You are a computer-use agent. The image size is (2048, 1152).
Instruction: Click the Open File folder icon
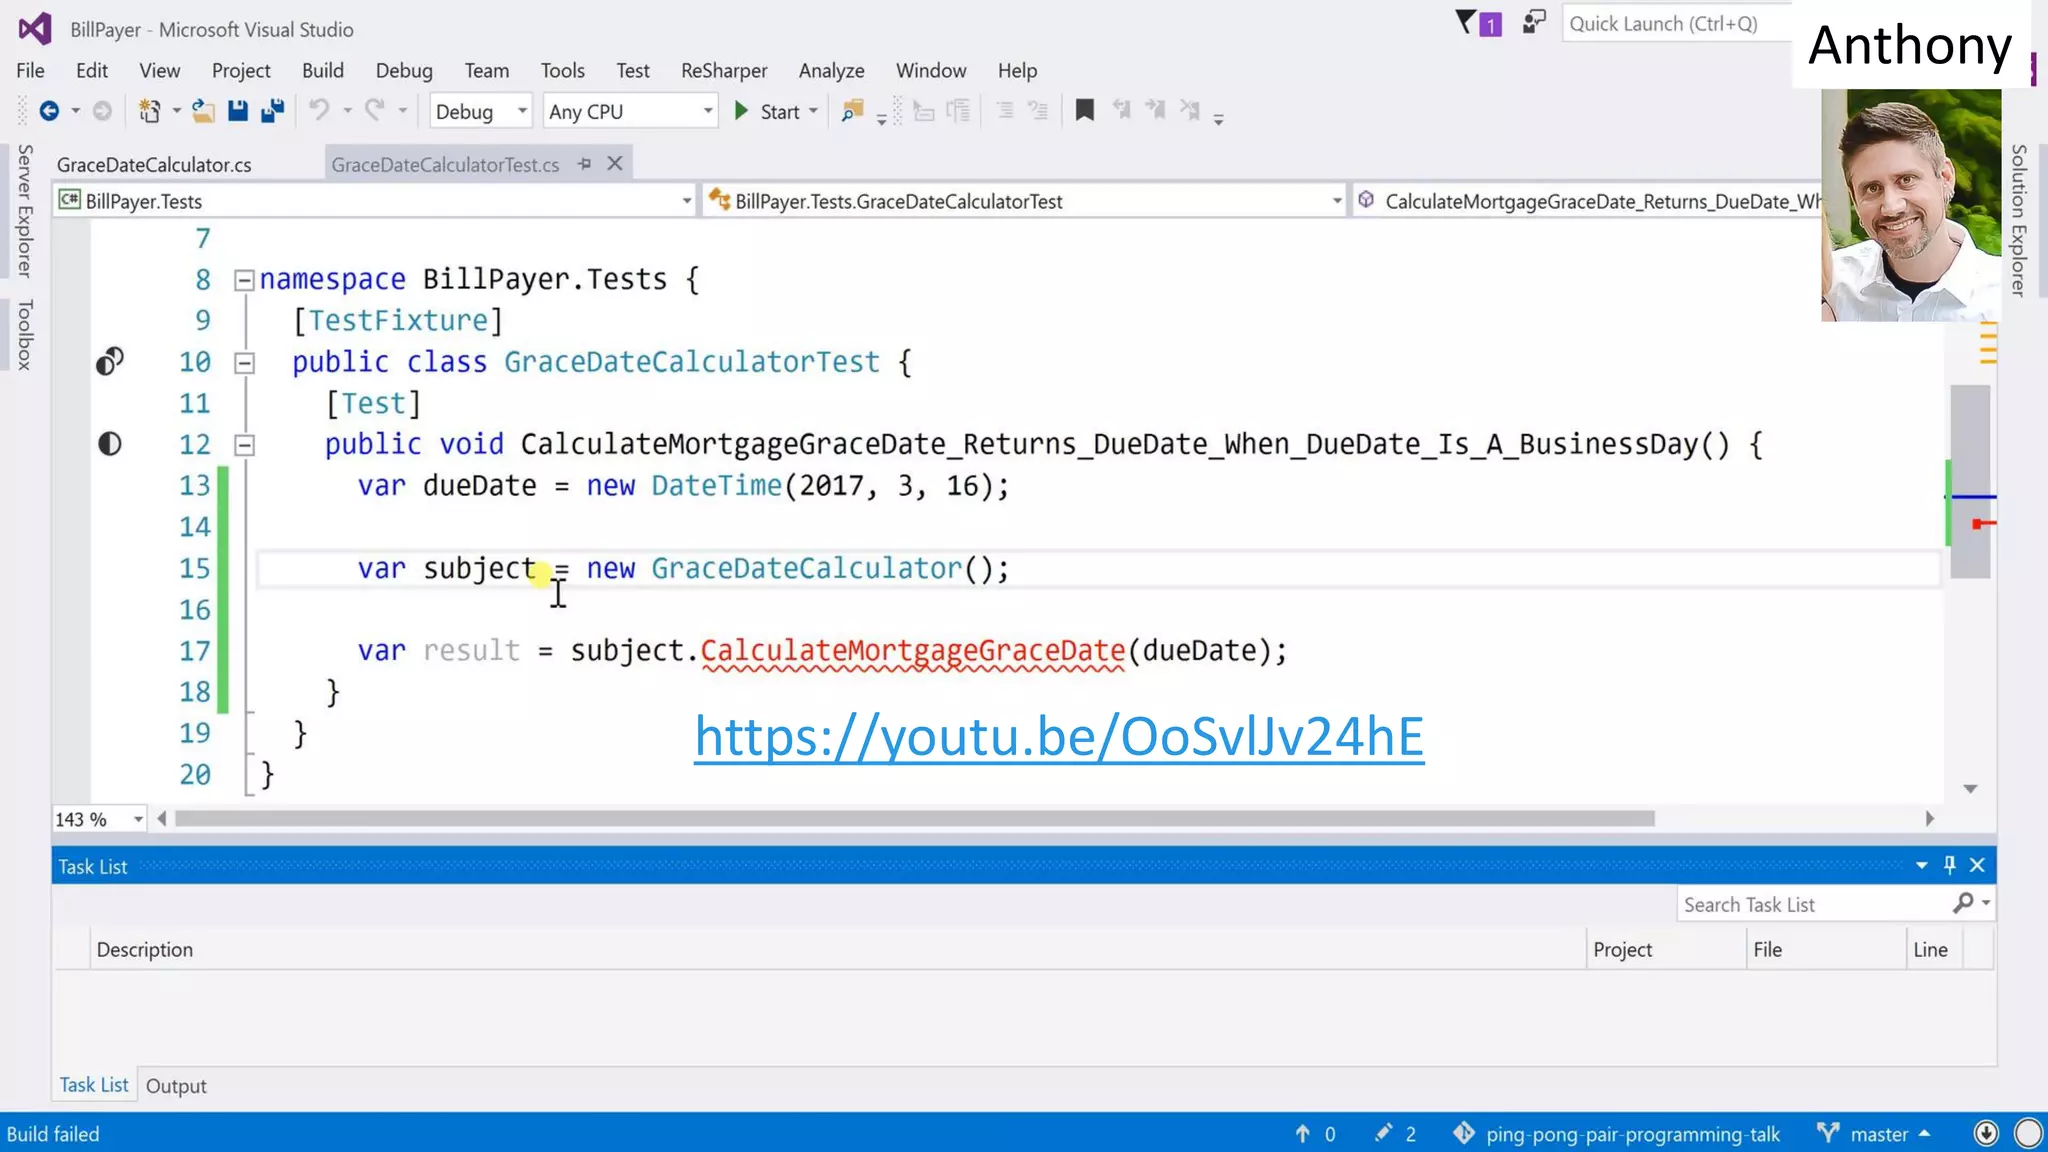[203, 111]
